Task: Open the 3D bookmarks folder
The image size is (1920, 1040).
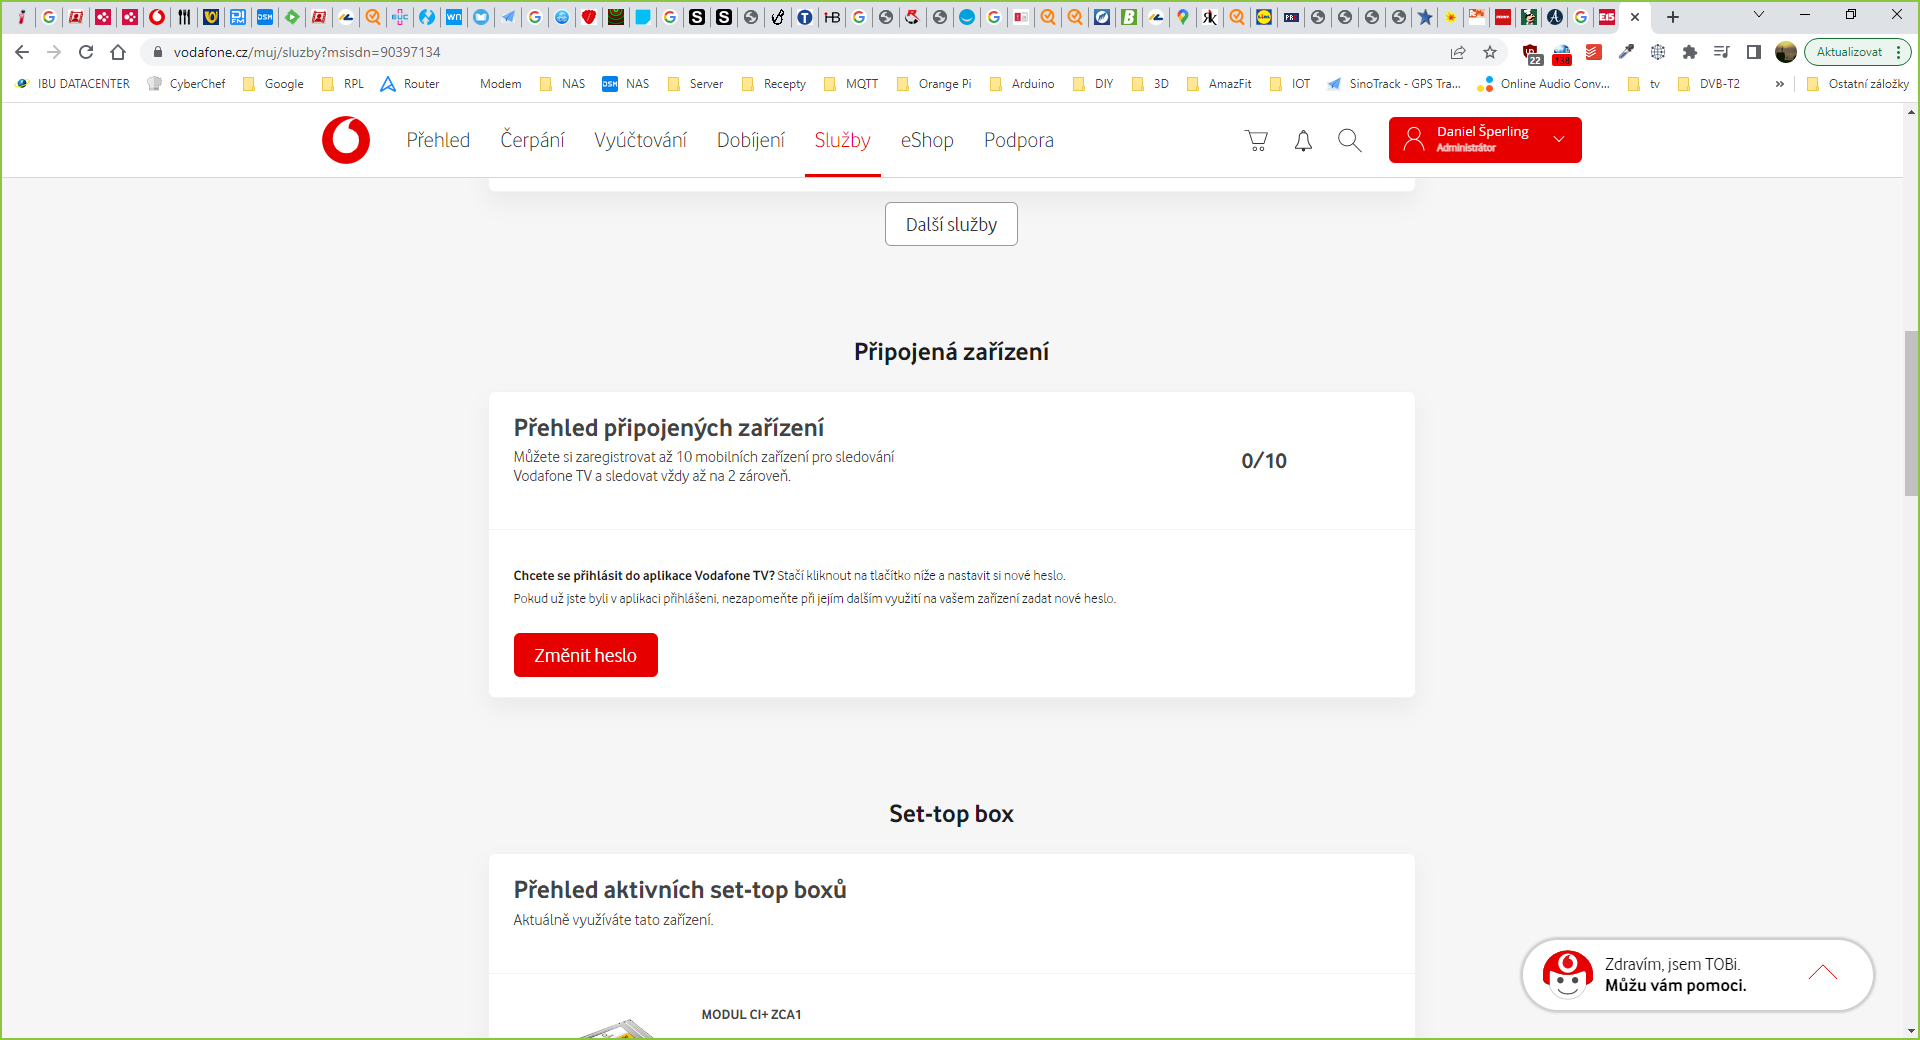Action: (x=1150, y=84)
